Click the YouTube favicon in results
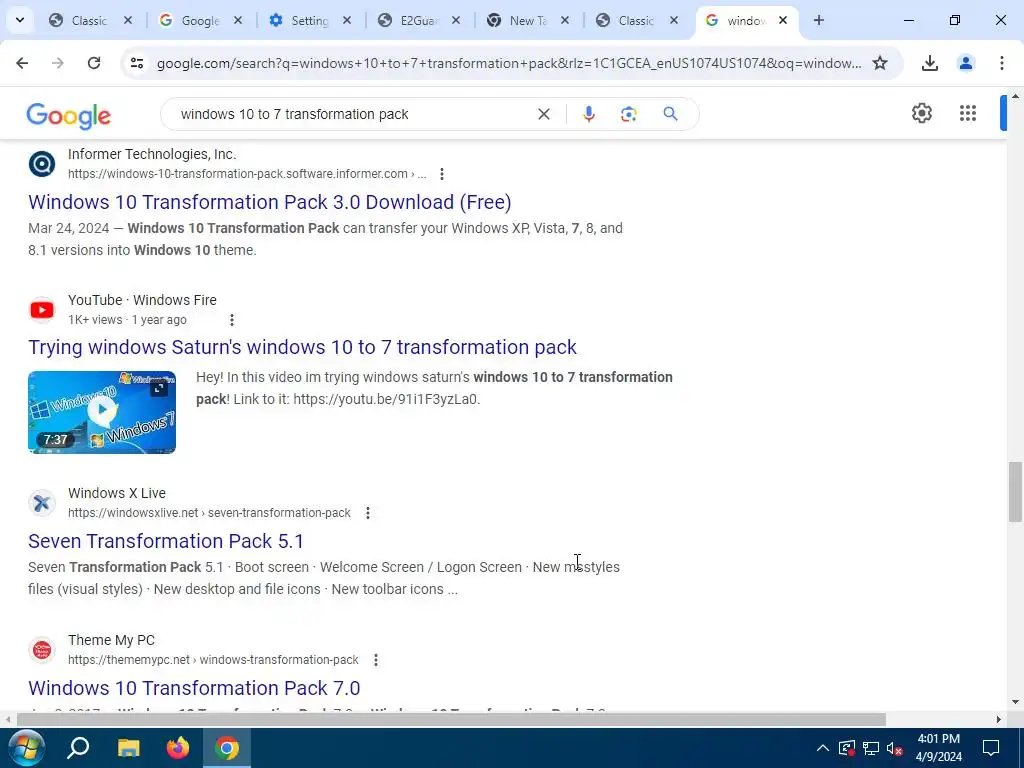The height and width of the screenshot is (768, 1024). 42,310
